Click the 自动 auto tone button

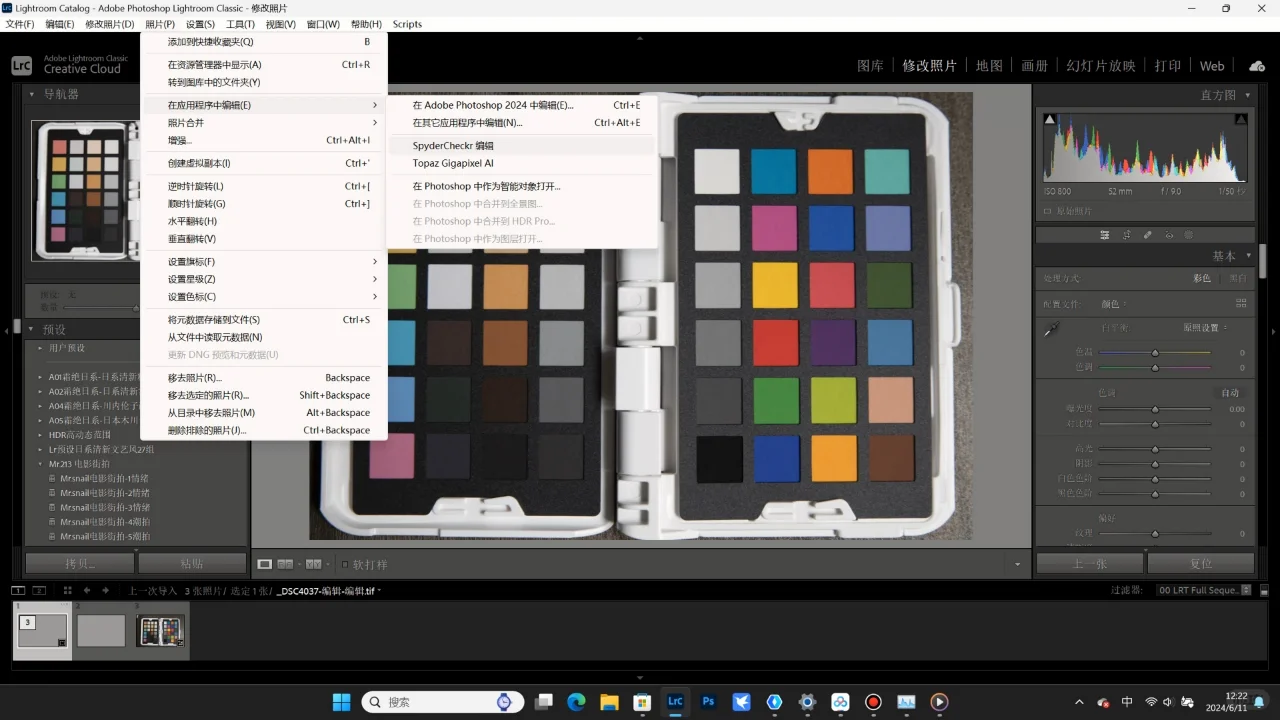[x=1230, y=393]
